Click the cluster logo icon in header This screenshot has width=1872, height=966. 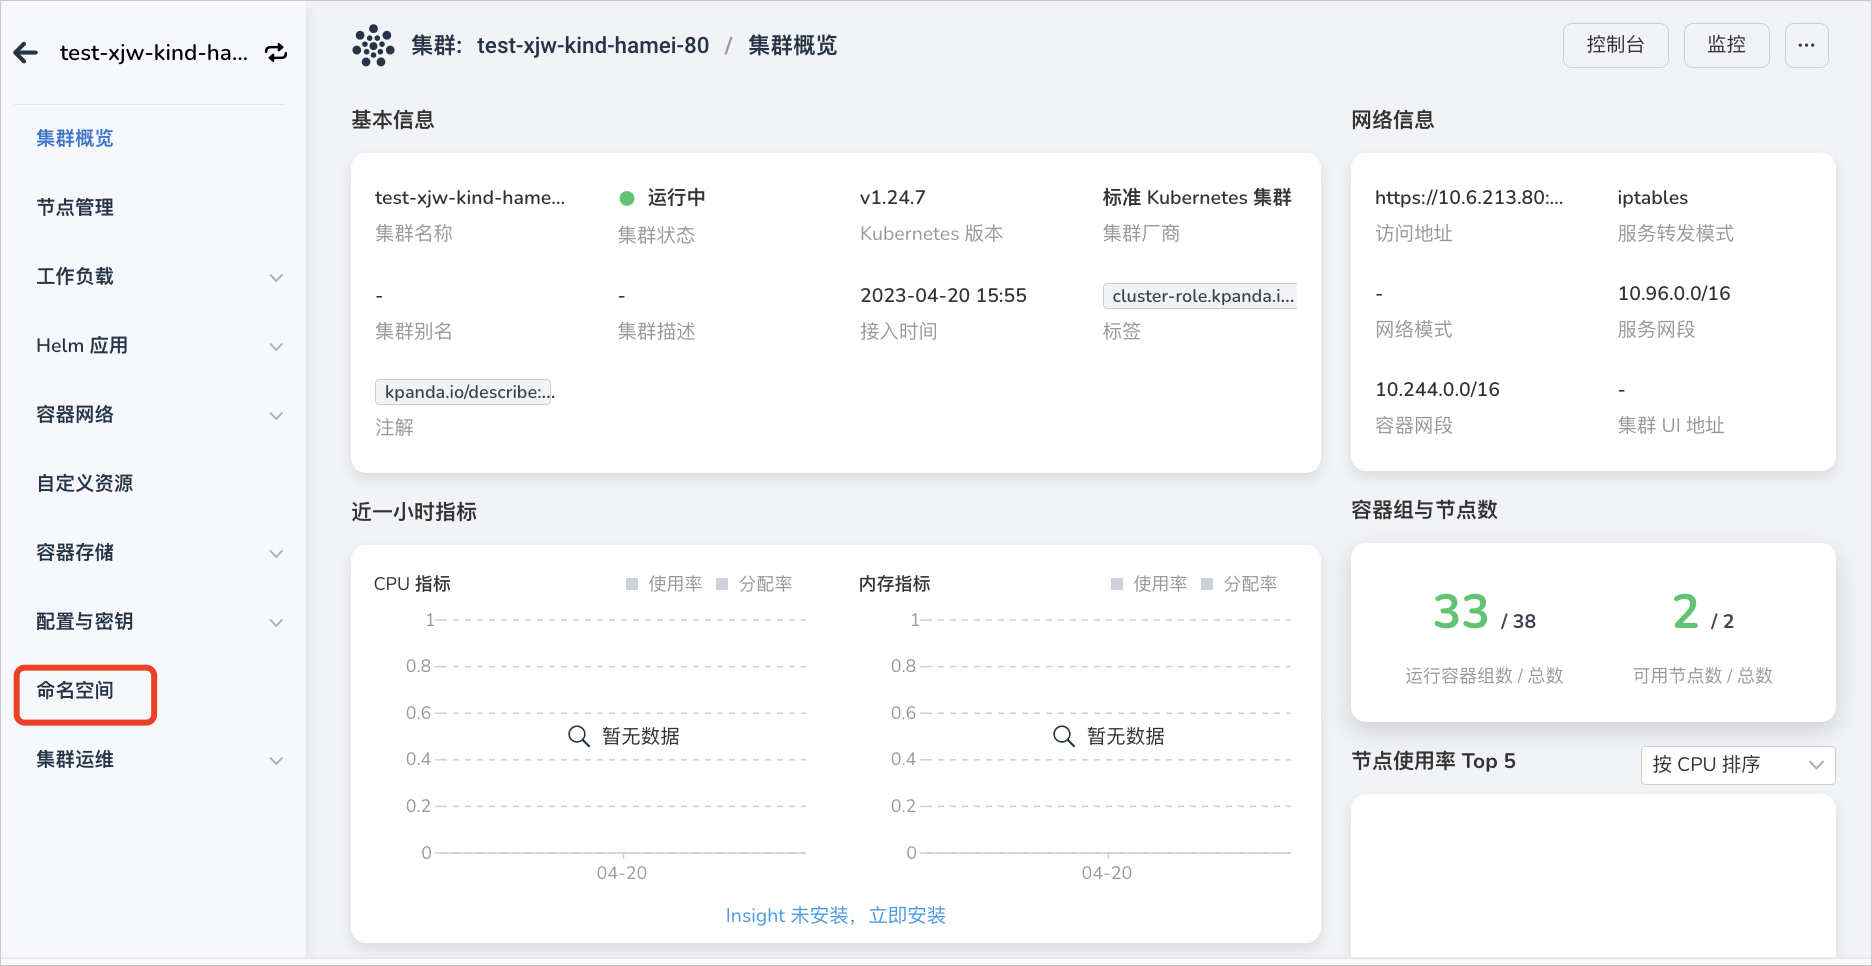[373, 46]
